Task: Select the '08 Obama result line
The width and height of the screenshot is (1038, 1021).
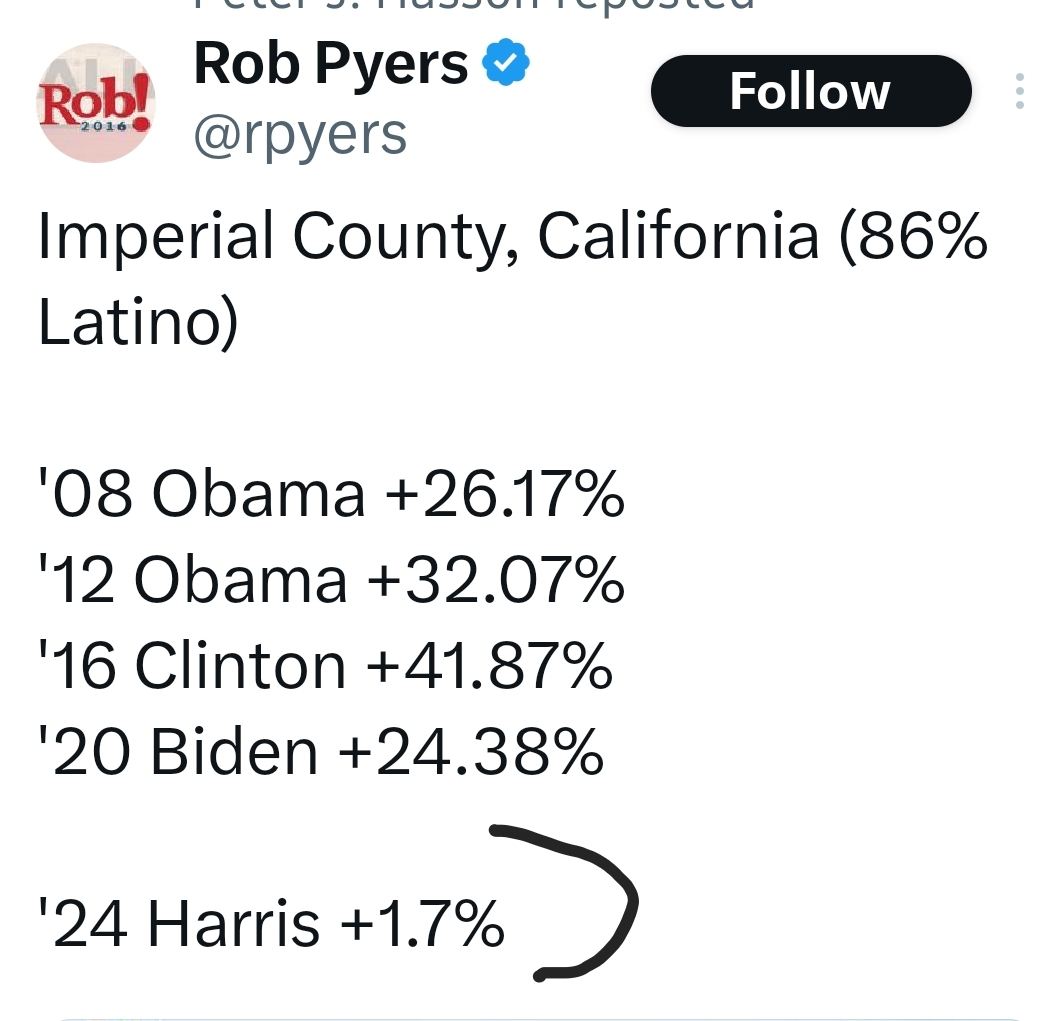Action: click(x=331, y=493)
